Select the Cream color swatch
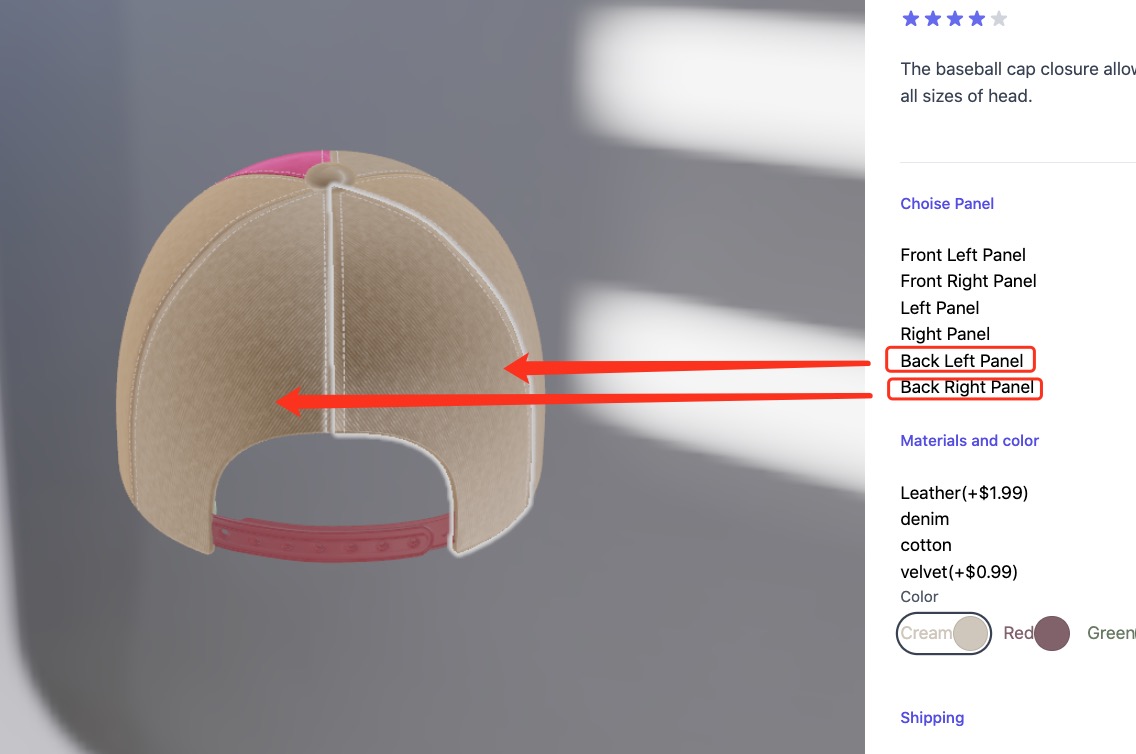This screenshot has width=1136, height=754. (x=943, y=633)
